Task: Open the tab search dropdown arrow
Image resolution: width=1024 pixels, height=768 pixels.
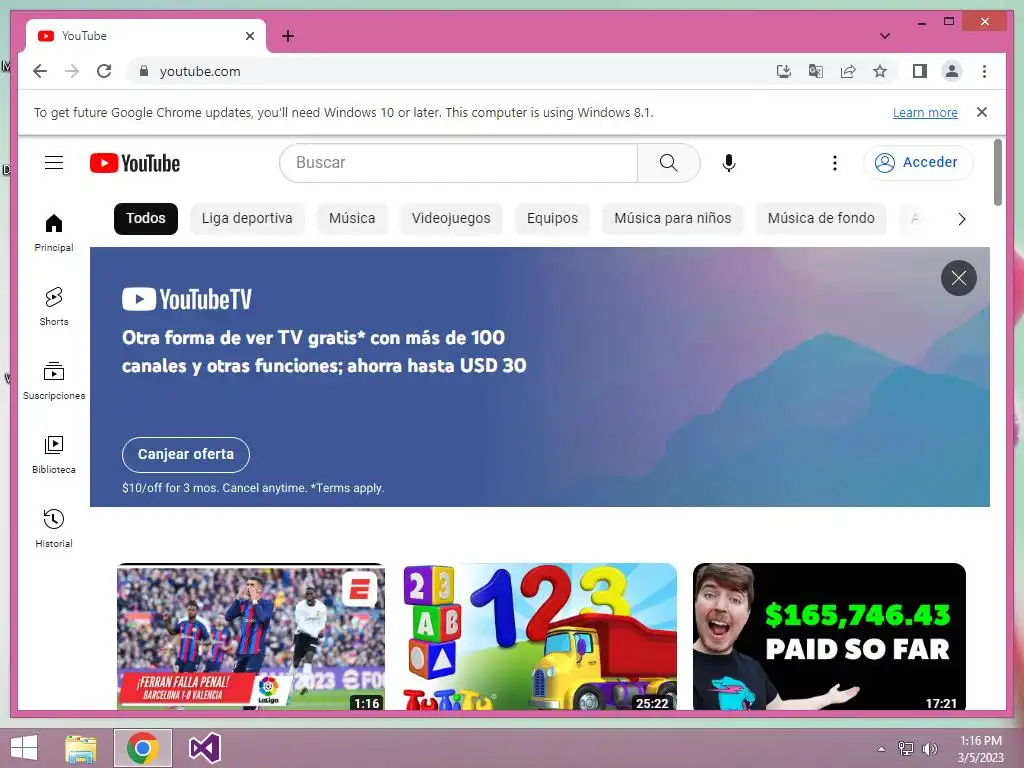Action: (x=884, y=36)
